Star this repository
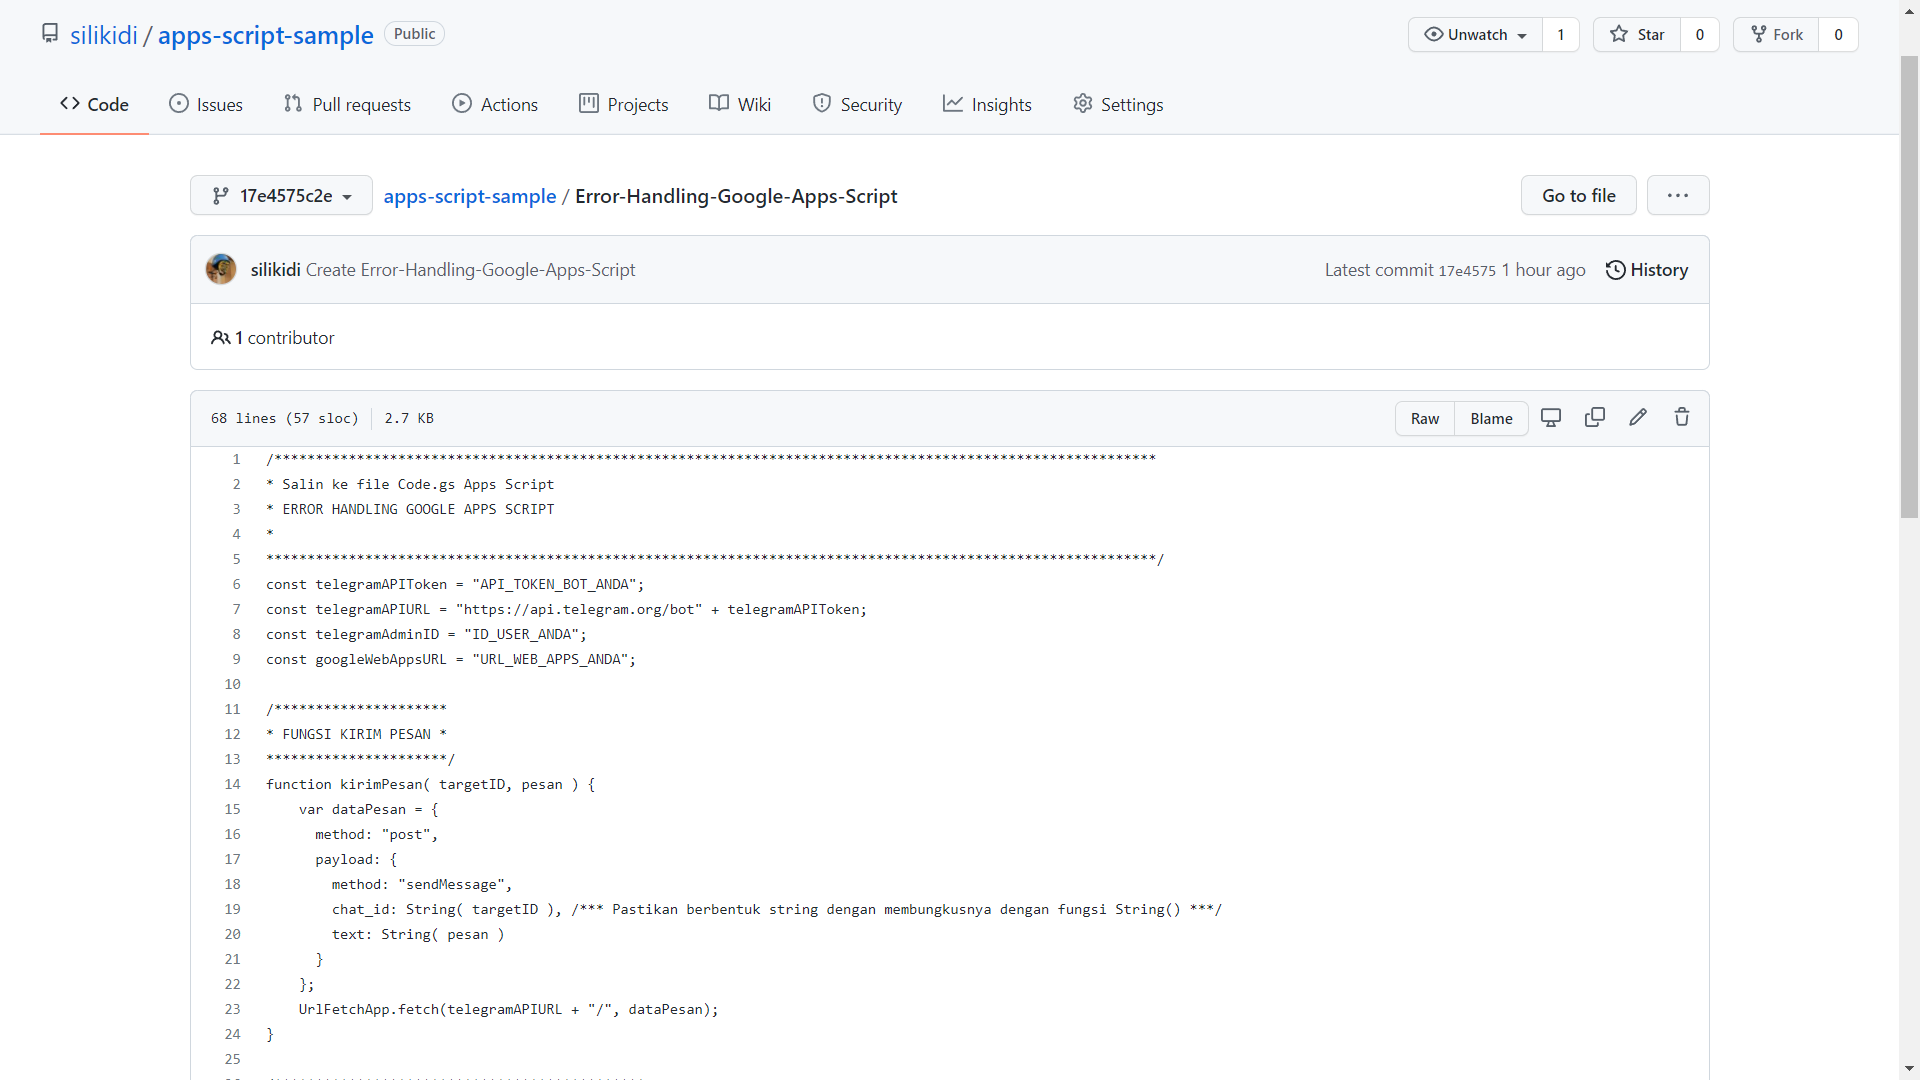This screenshot has width=1920, height=1080. [1637, 35]
